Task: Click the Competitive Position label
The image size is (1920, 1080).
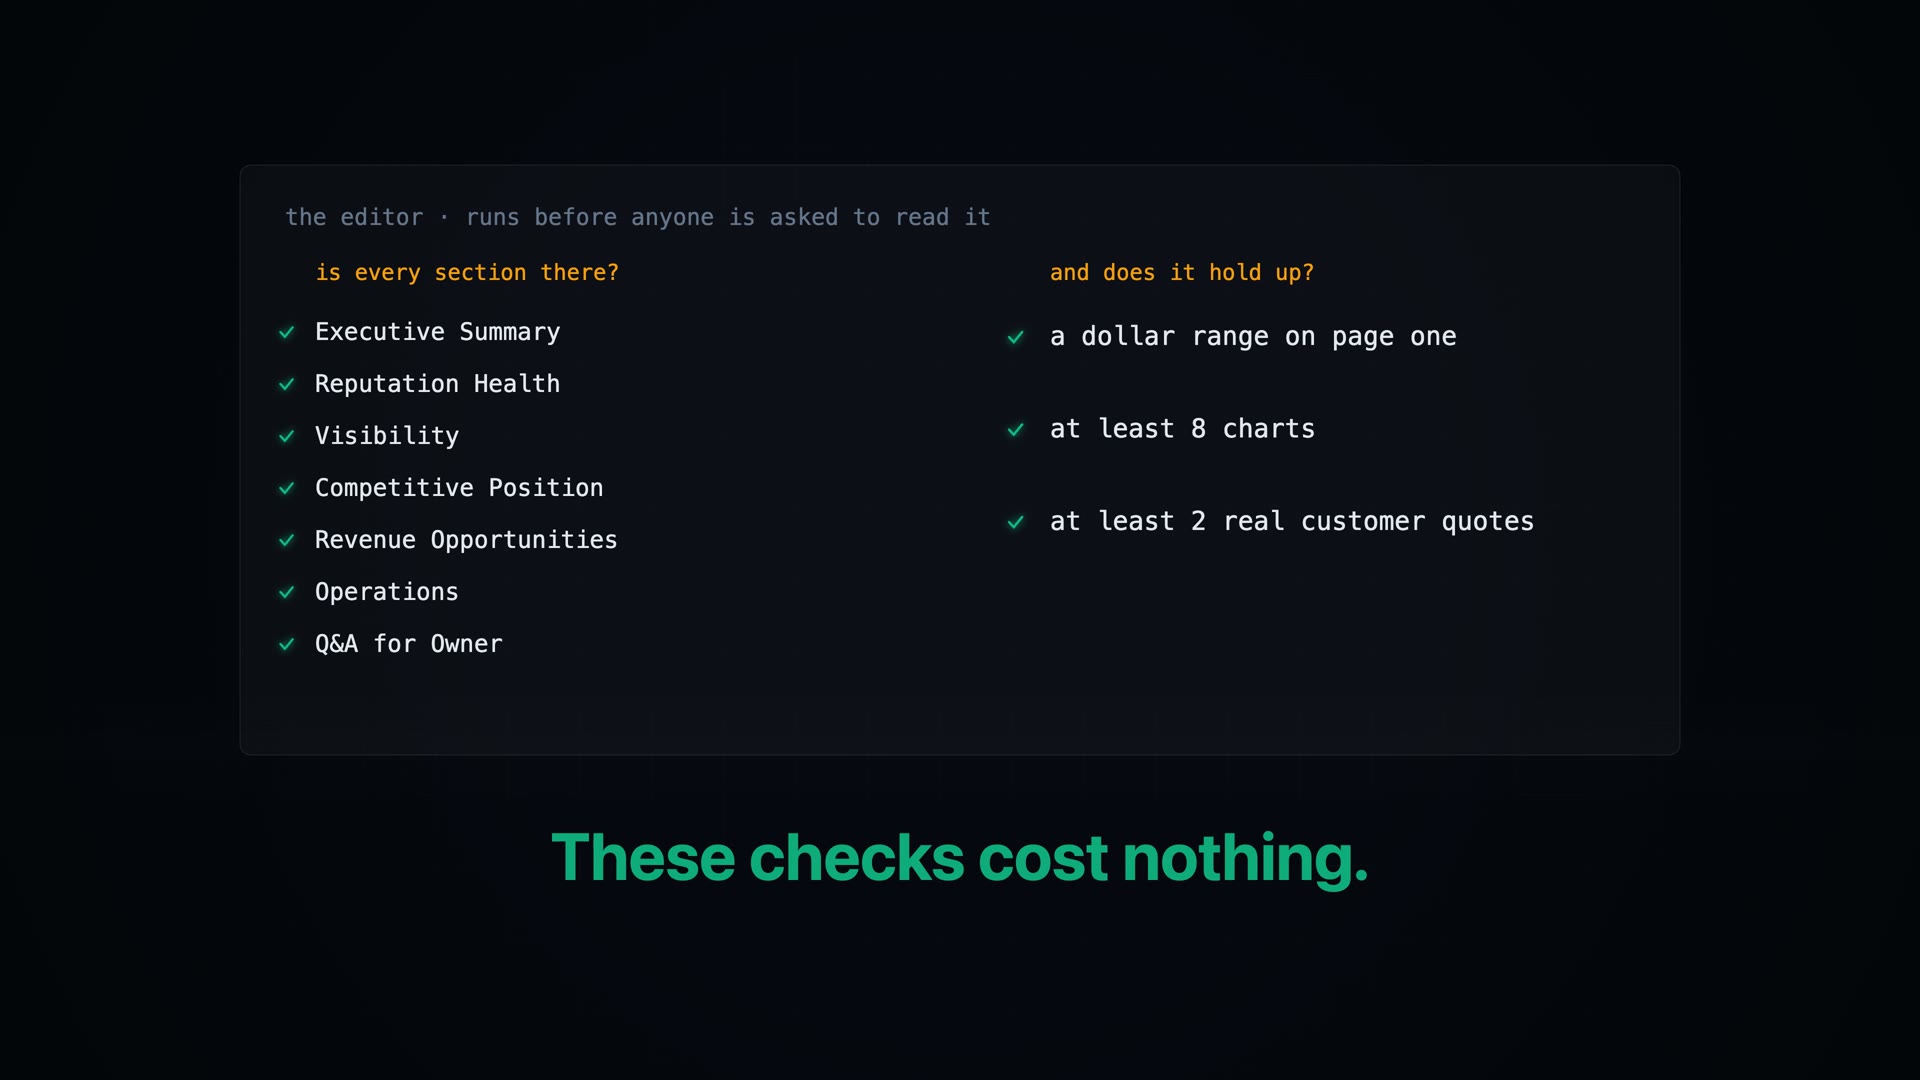Action: click(459, 488)
